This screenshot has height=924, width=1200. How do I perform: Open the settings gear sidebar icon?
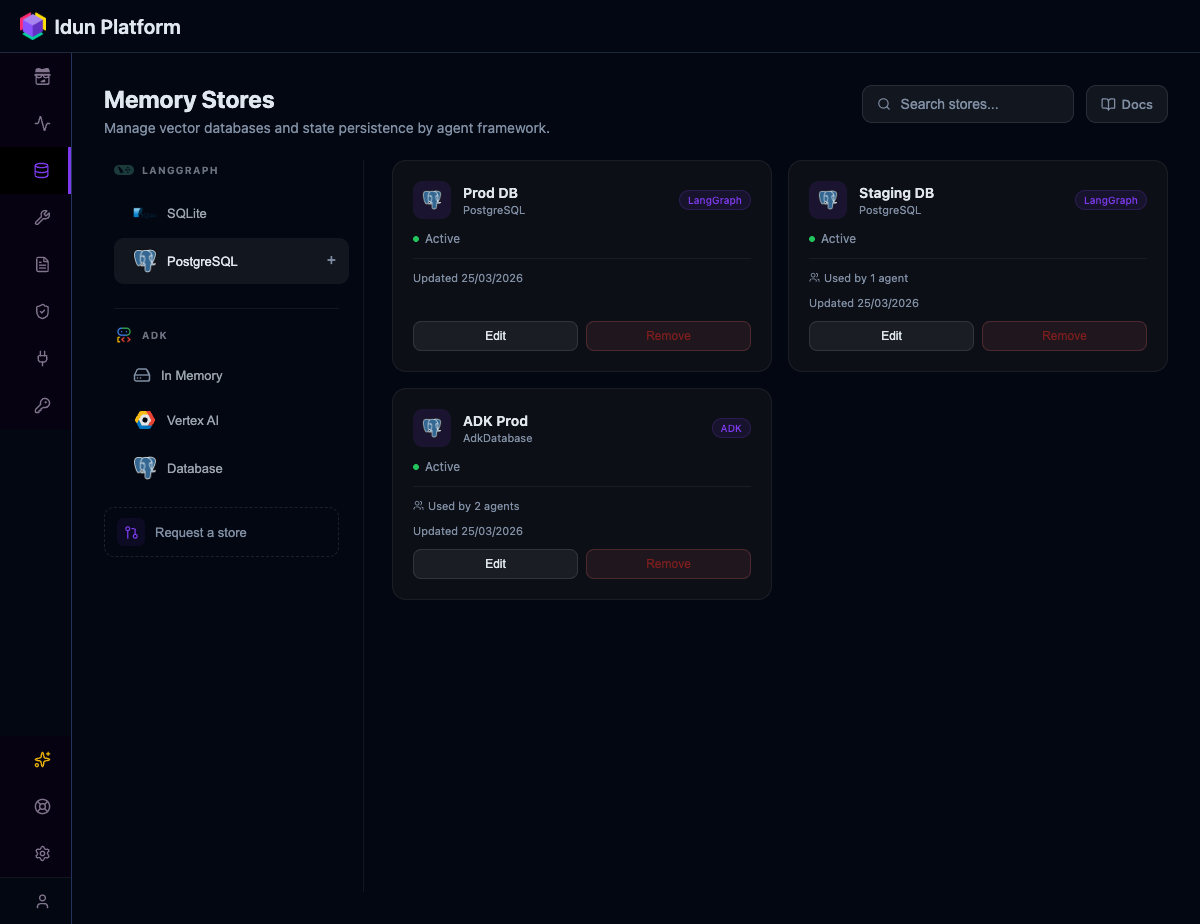click(42, 854)
